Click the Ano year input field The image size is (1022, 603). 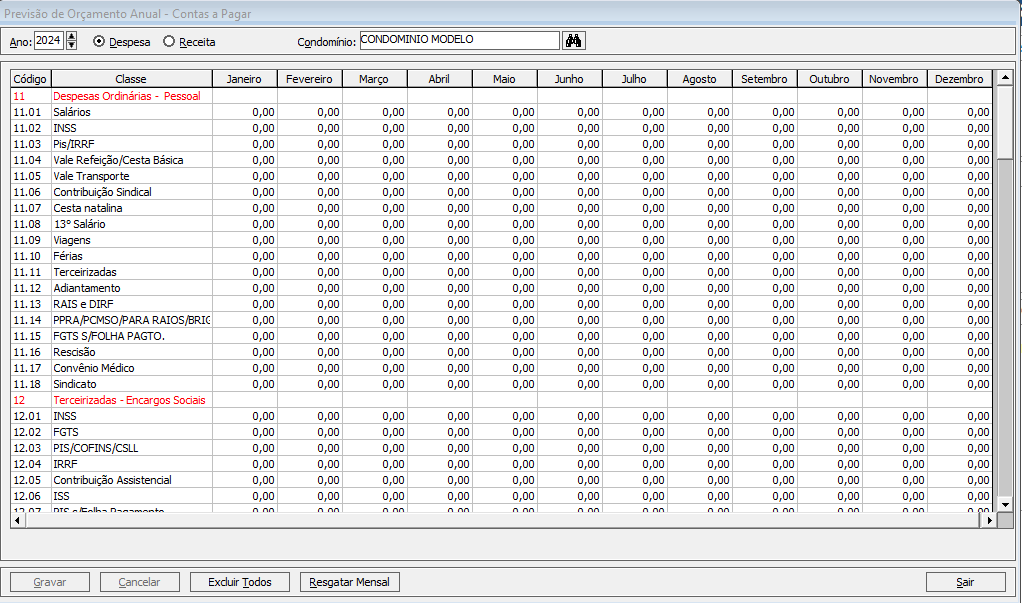point(48,41)
